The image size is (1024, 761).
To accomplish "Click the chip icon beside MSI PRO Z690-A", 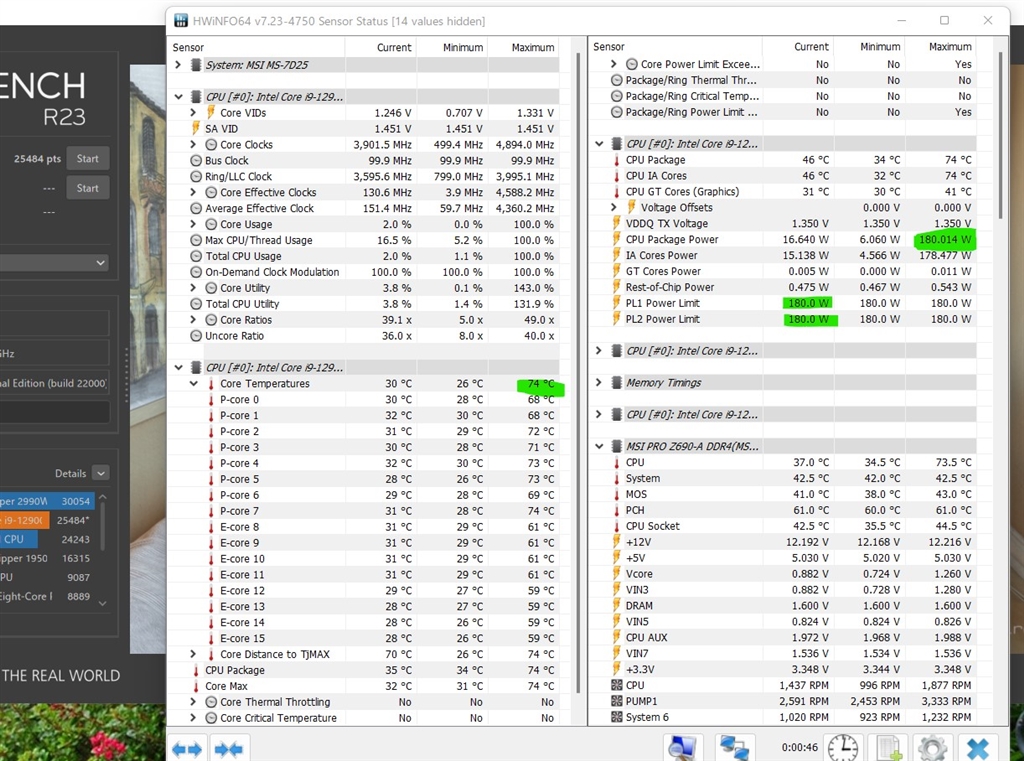I will 616,446.
